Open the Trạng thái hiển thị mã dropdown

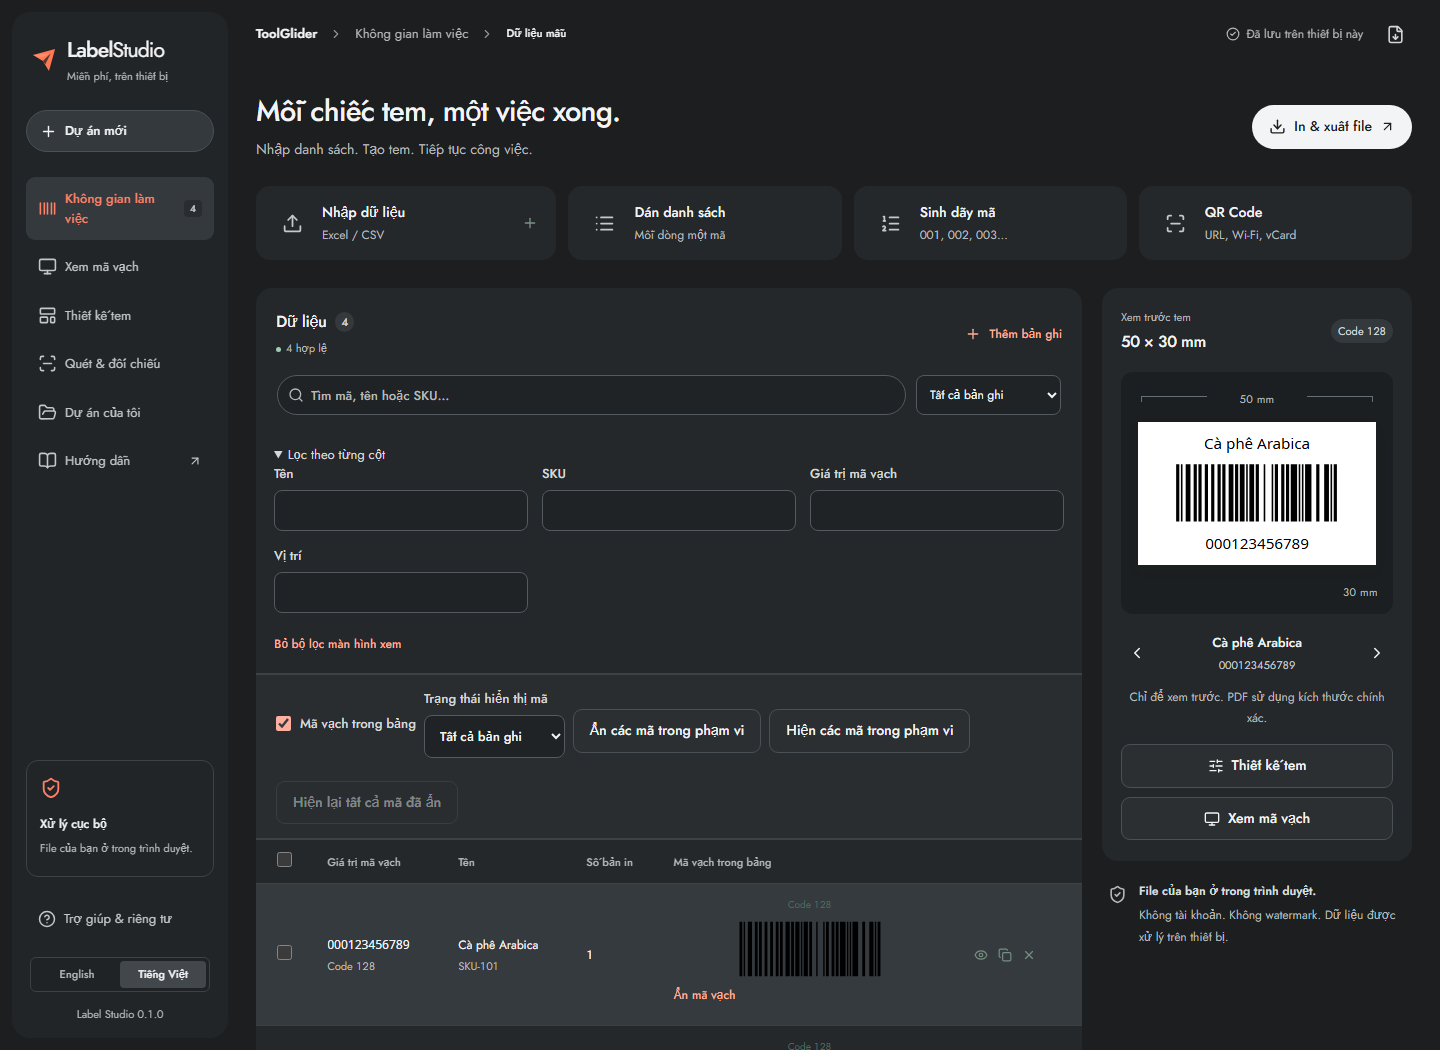[494, 736]
